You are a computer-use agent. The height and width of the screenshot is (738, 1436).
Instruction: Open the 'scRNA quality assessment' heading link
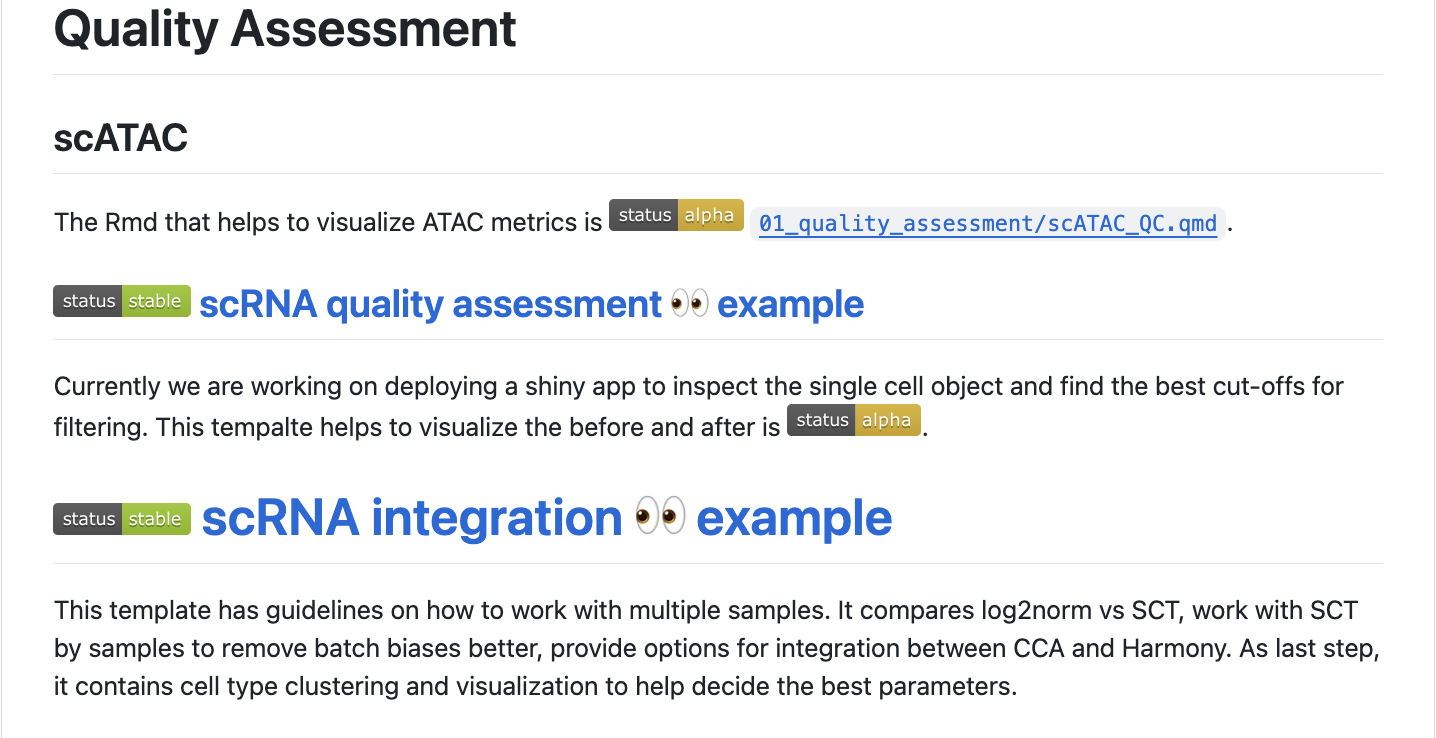tap(430, 303)
